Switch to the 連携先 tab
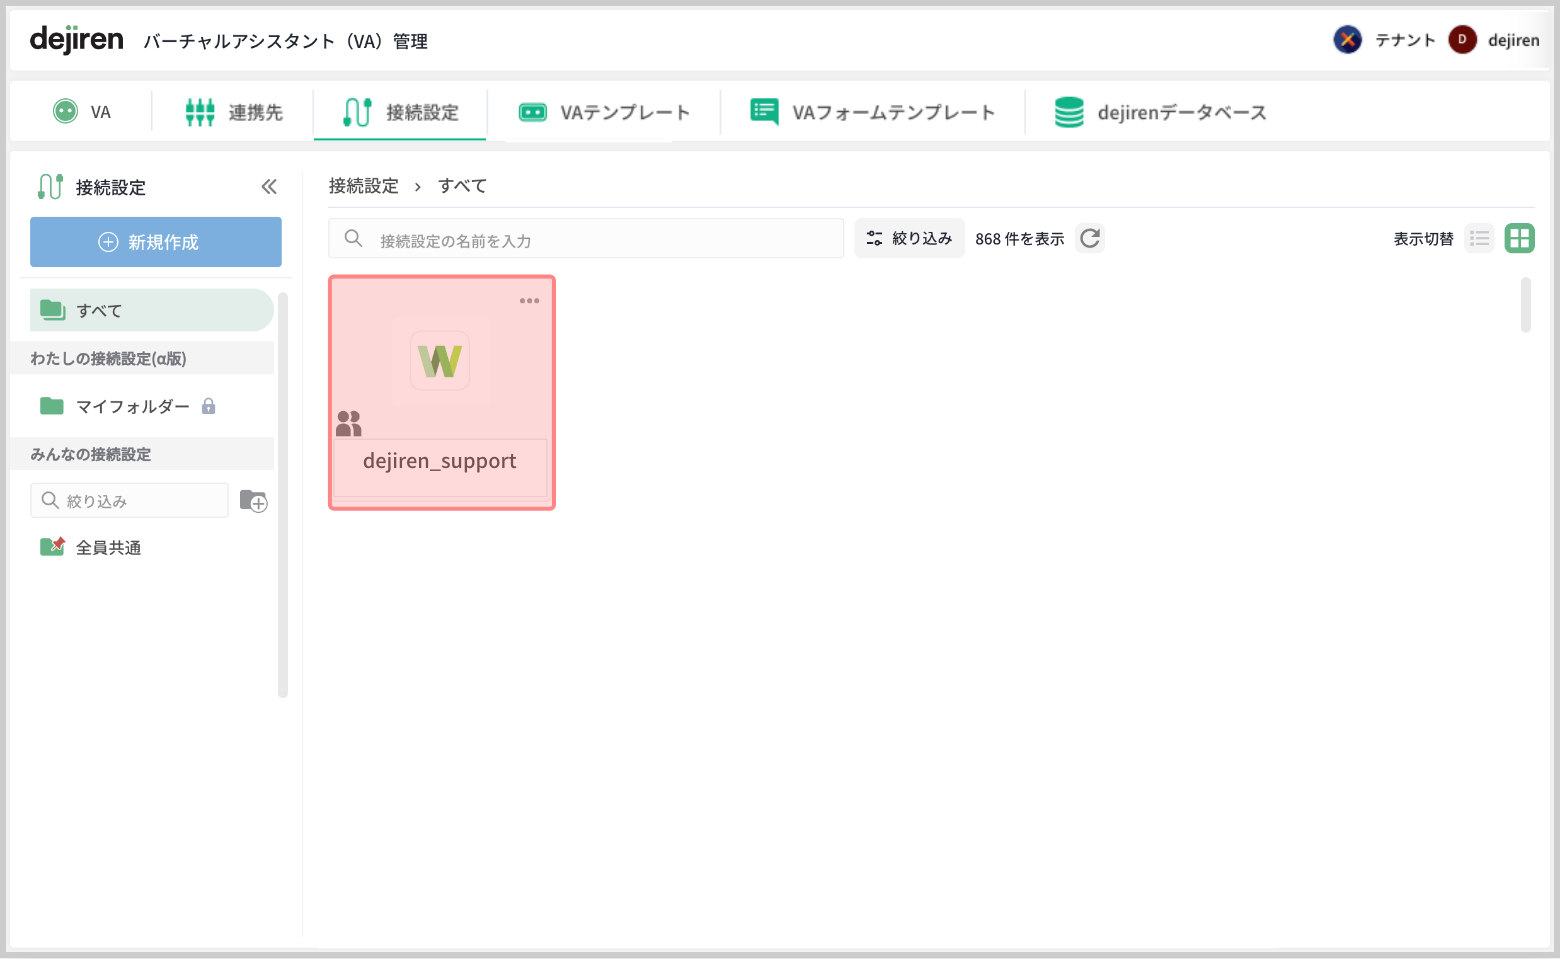This screenshot has width=1560, height=959. pyautogui.click(x=233, y=112)
